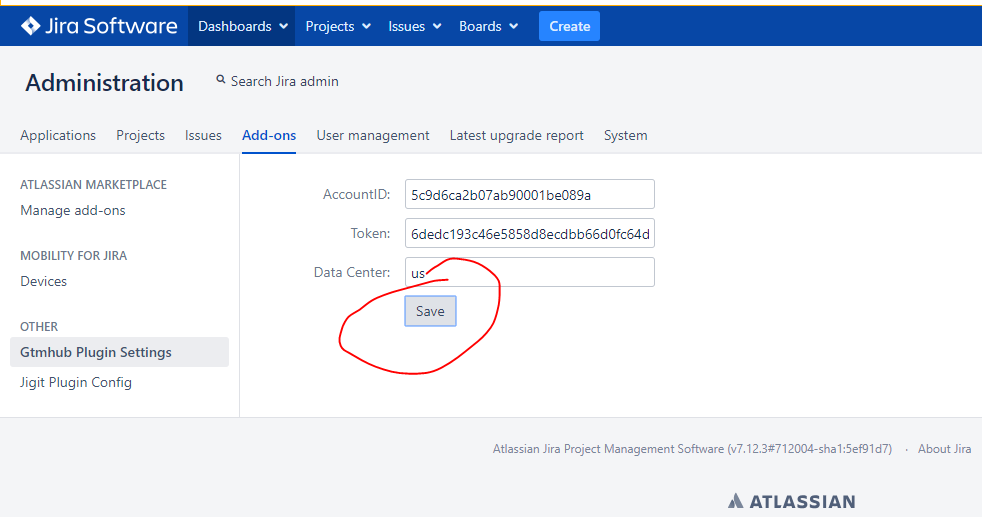Select Gtmhub Plugin Settings in sidebar

point(119,352)
